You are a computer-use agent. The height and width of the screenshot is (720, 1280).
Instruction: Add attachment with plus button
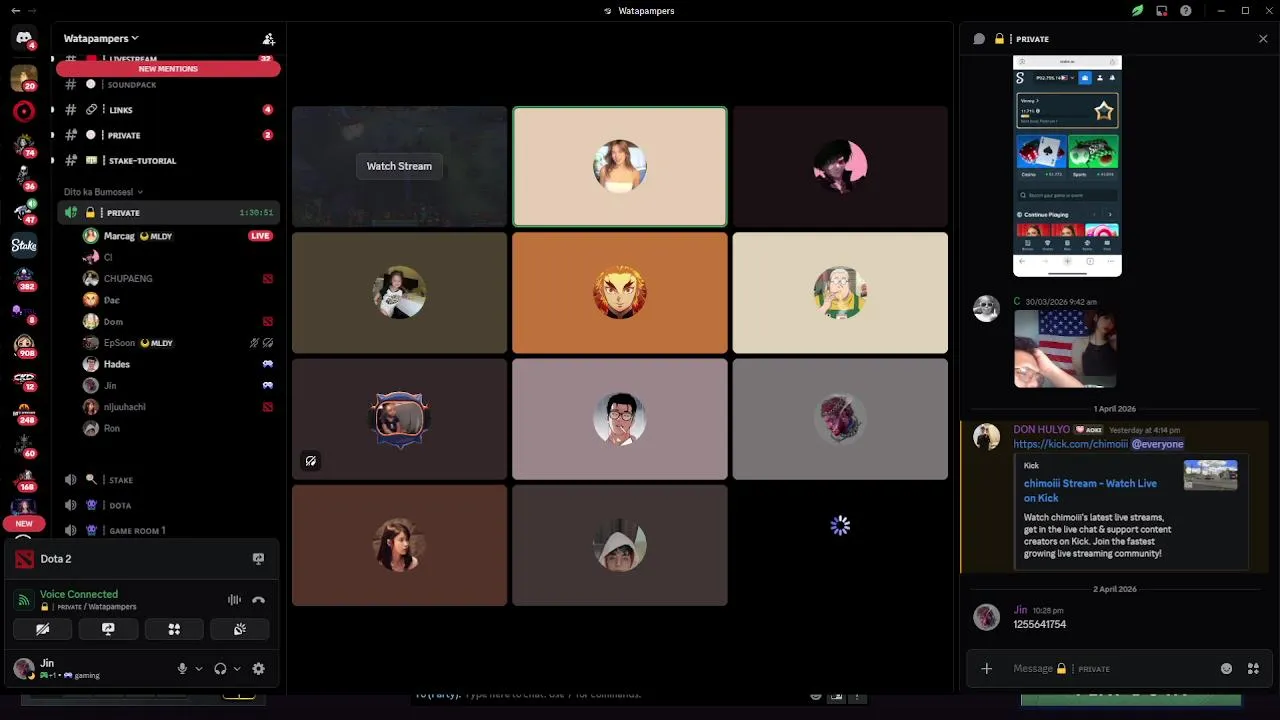pyautogui.click(x=986, y=669)
